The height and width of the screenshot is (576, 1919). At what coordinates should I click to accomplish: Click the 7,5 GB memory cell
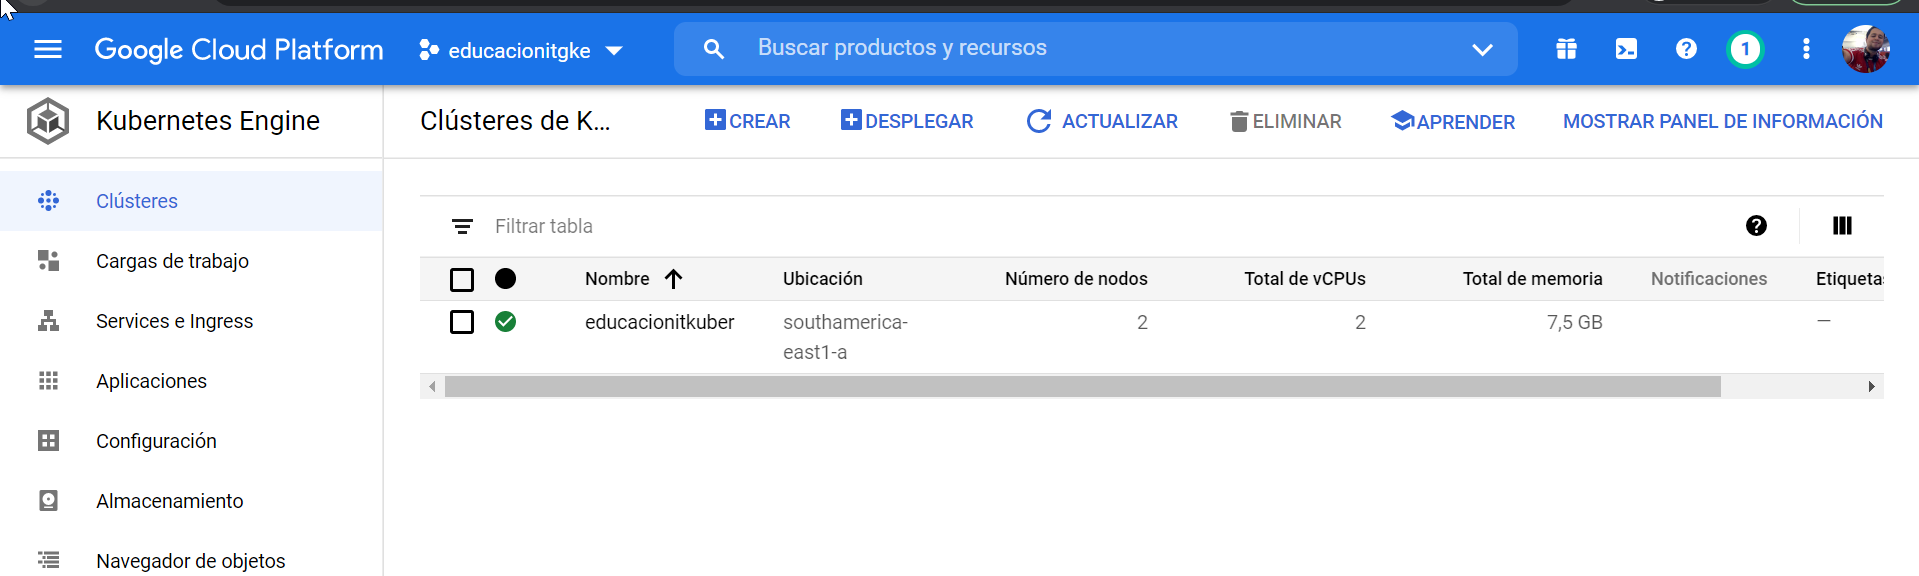1575,322
